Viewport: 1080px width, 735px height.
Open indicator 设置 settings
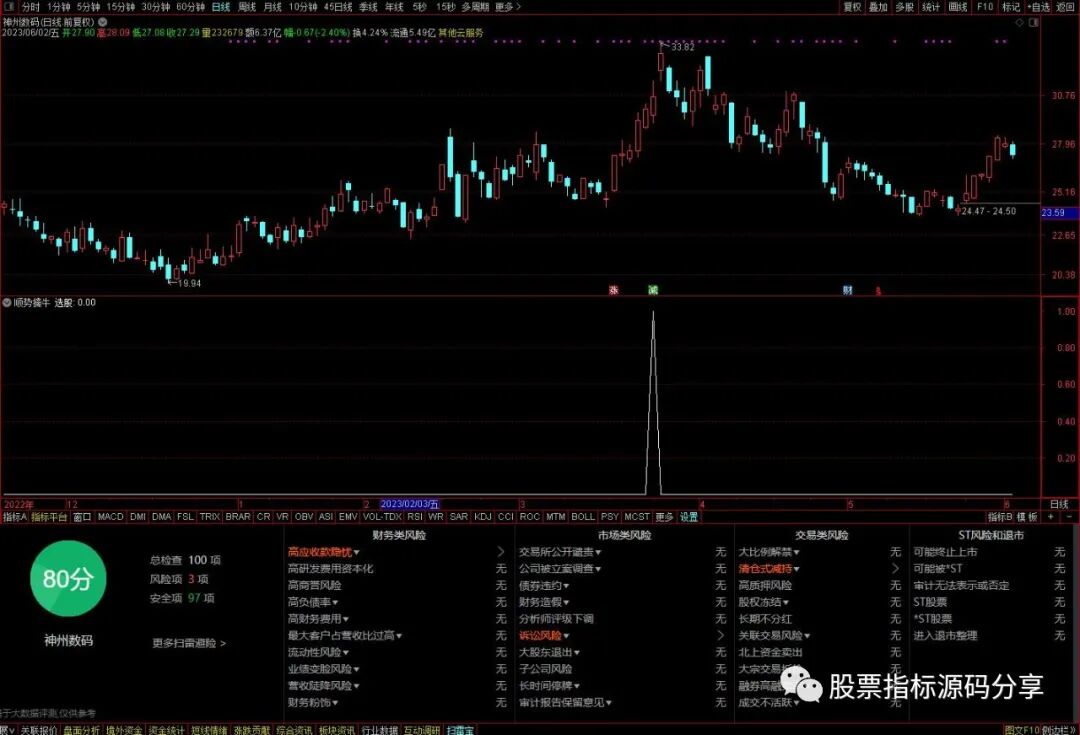pyautogui.click(x=689, y=517)
